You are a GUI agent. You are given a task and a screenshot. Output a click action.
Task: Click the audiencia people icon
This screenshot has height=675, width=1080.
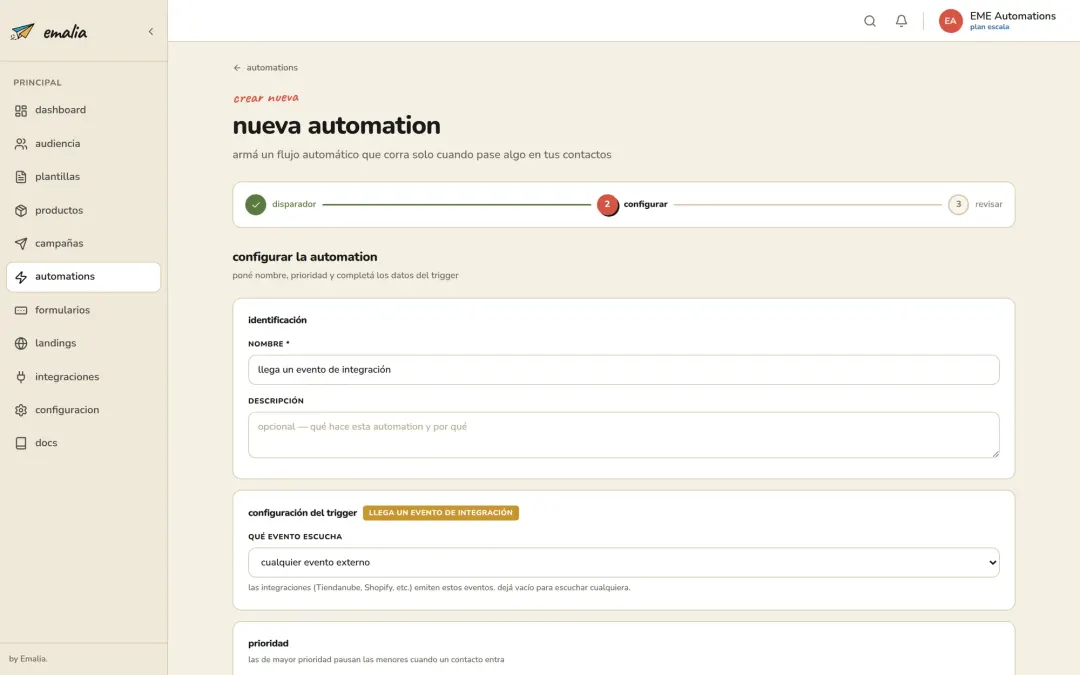click(21, 144)
